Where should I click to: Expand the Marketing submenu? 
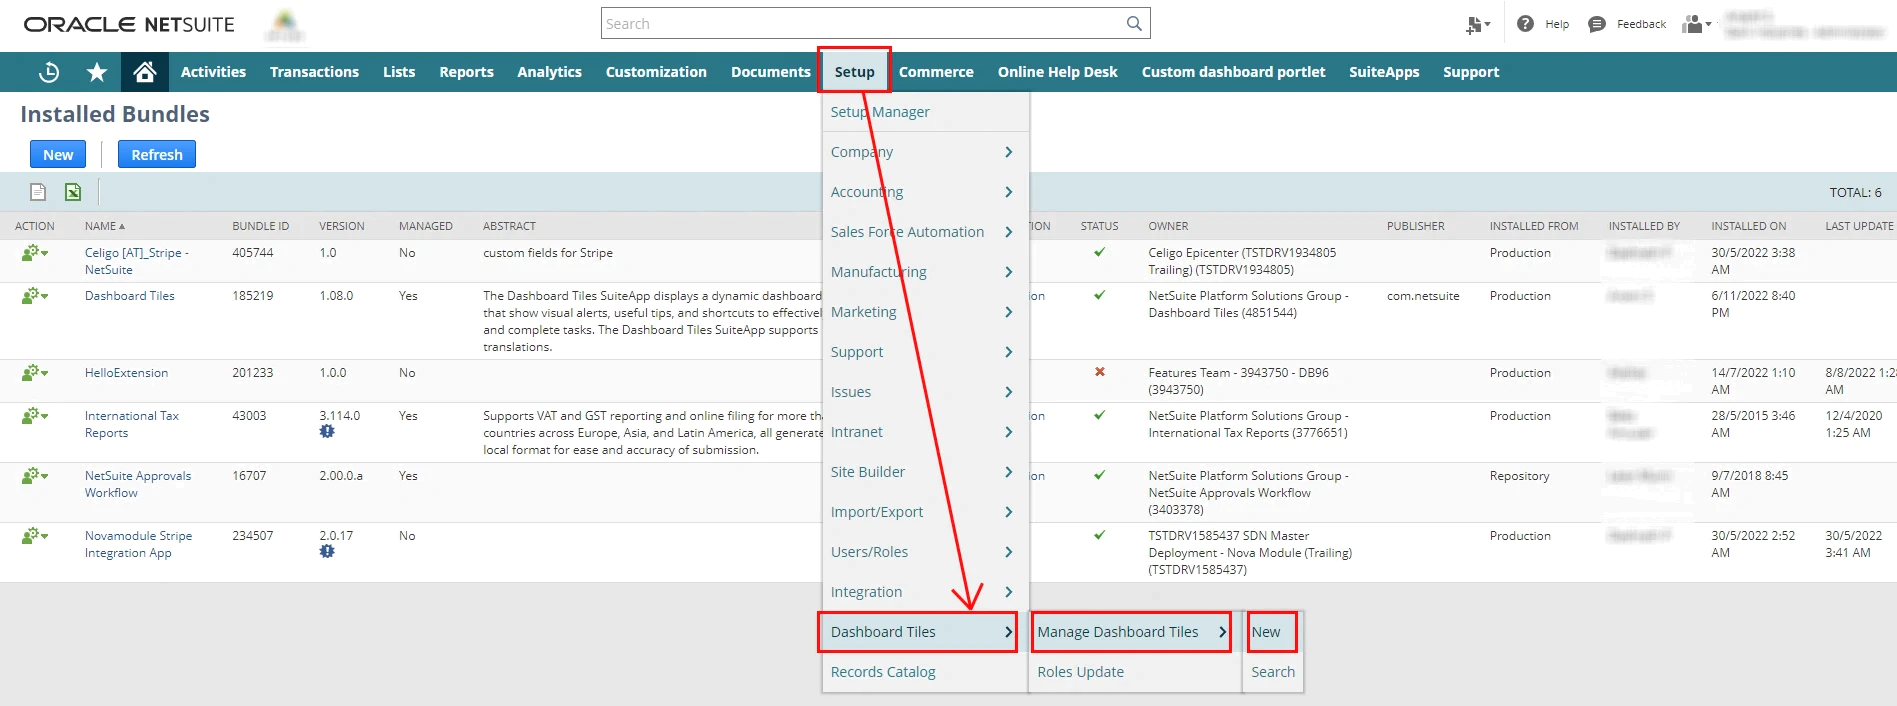923,312
